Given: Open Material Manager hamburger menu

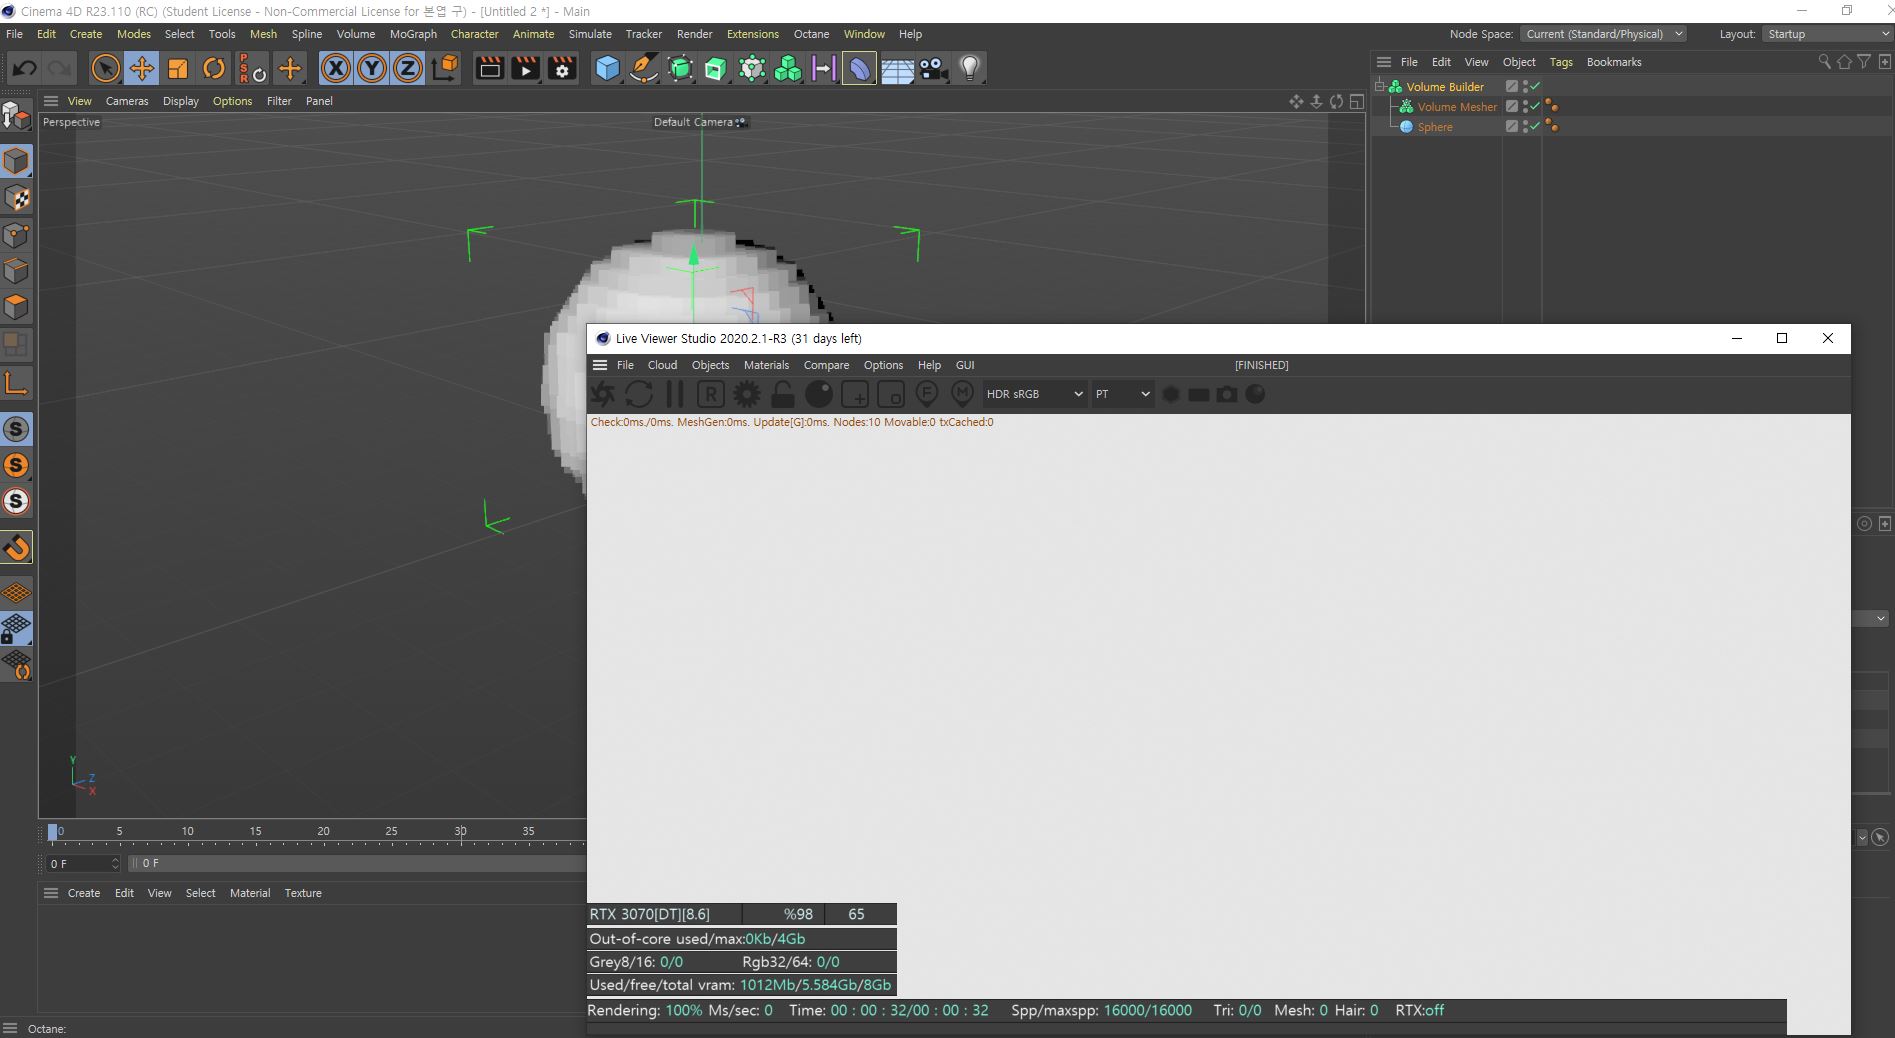Looking at the screenshot, I should (51, 893).
